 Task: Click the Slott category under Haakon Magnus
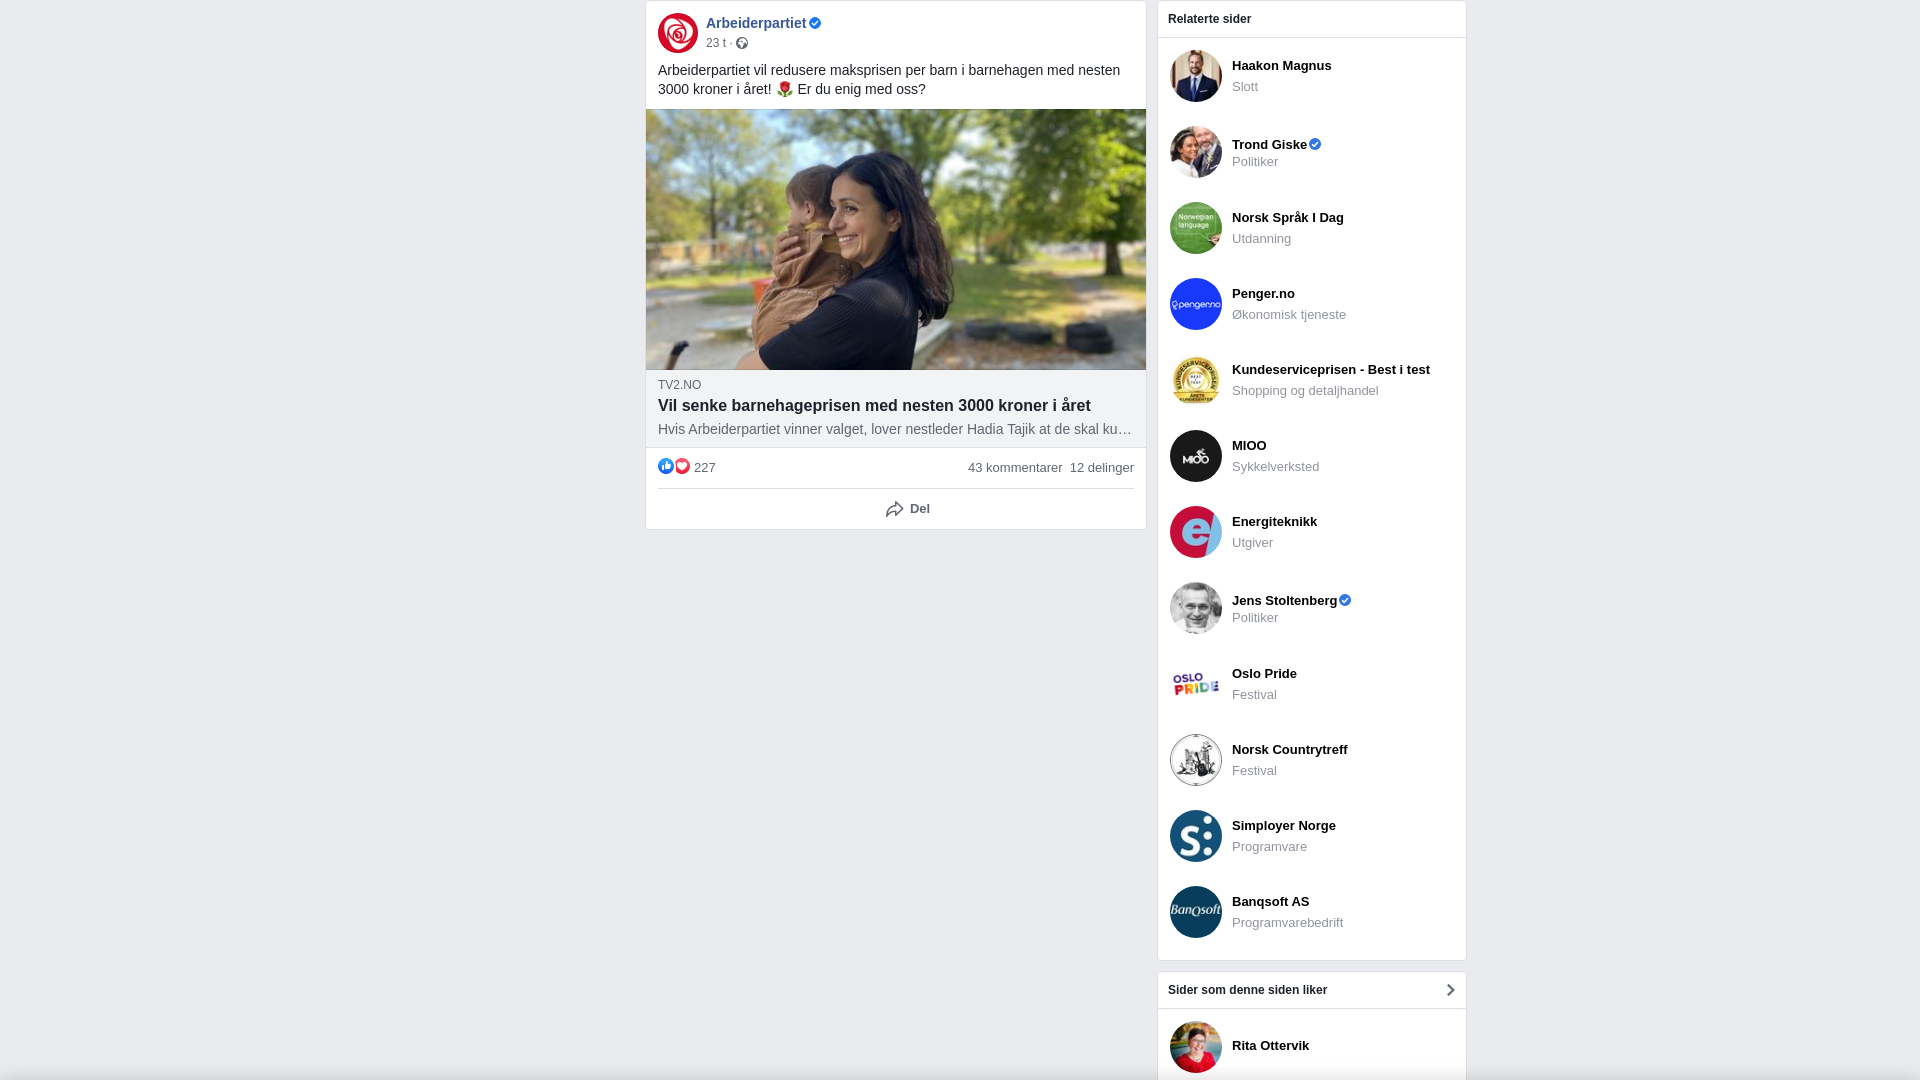1245,86
